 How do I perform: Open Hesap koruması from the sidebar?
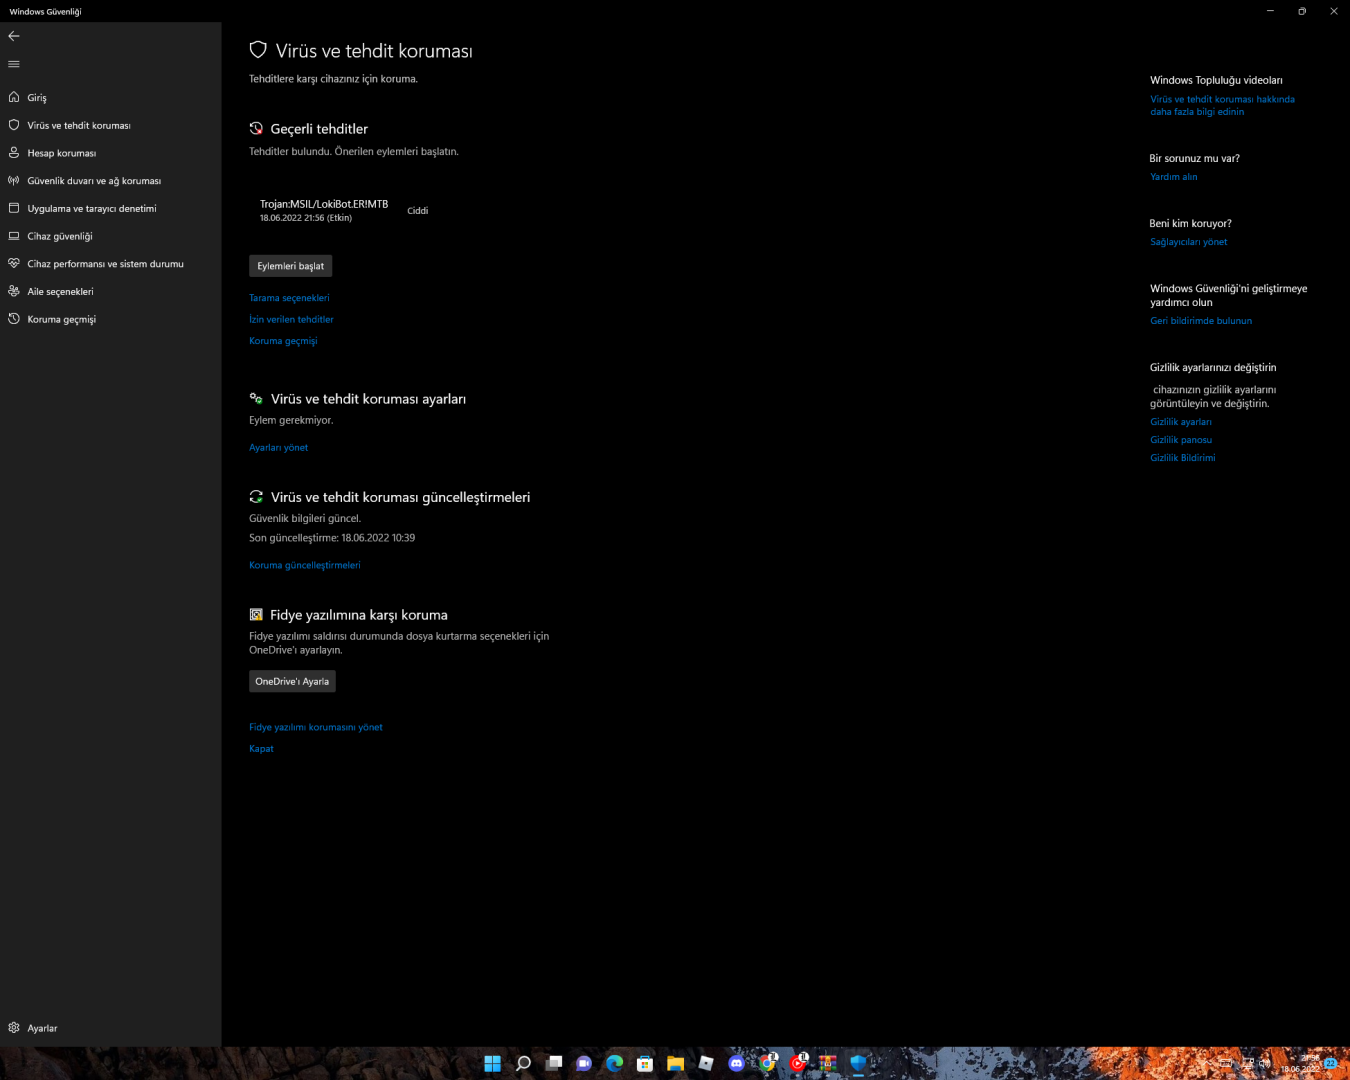[x=110, y=153]
